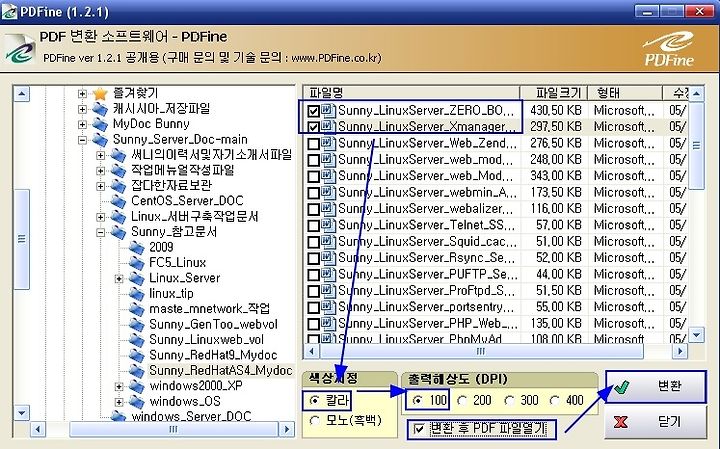720x449 pixels.
Task: Select the 칼라 color radio button
Action: pyautogui.click(x=315, y=401)
